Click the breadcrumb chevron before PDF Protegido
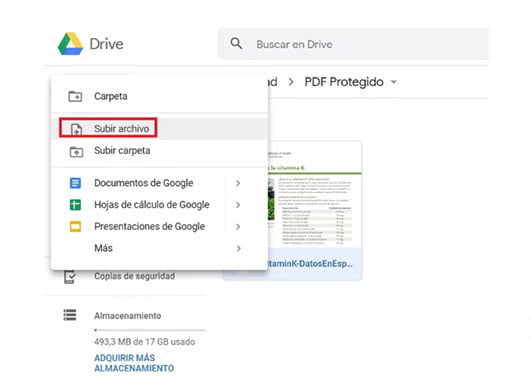The image size is (531, 381). click(291, 82)
